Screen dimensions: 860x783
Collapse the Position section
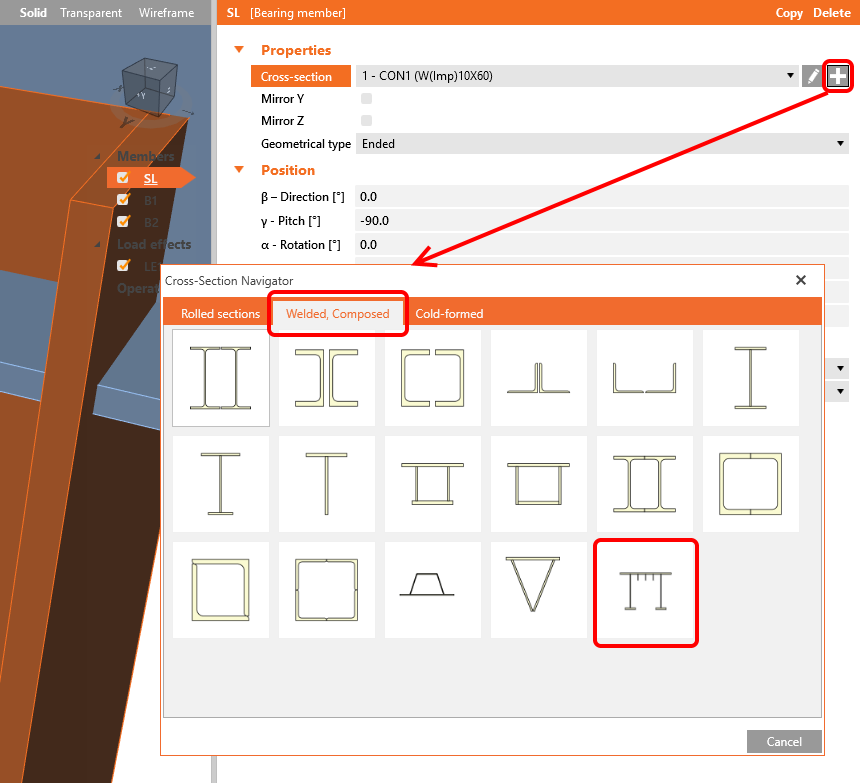coord(239,170)
